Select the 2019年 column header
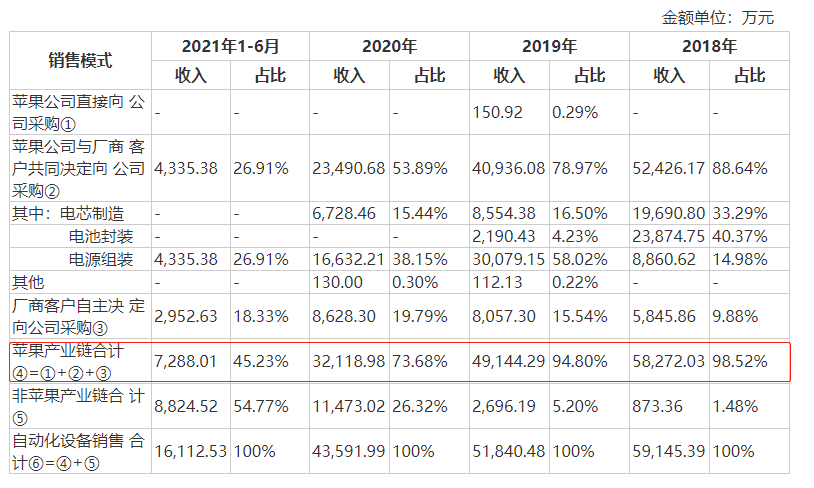This screenshot has width=814, height=488. tap(549, 46)
